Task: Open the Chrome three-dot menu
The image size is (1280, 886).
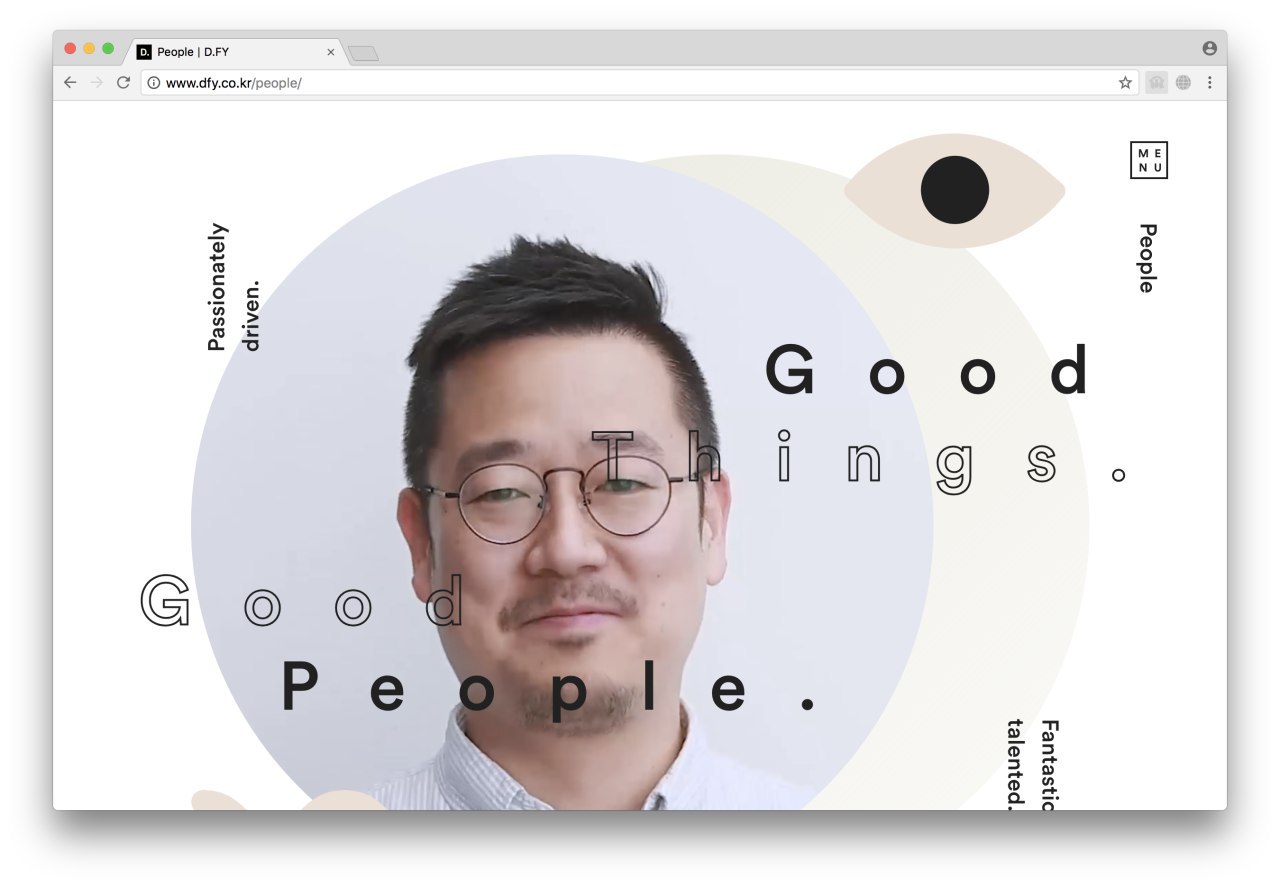Action: click(x=1210, y=83)
